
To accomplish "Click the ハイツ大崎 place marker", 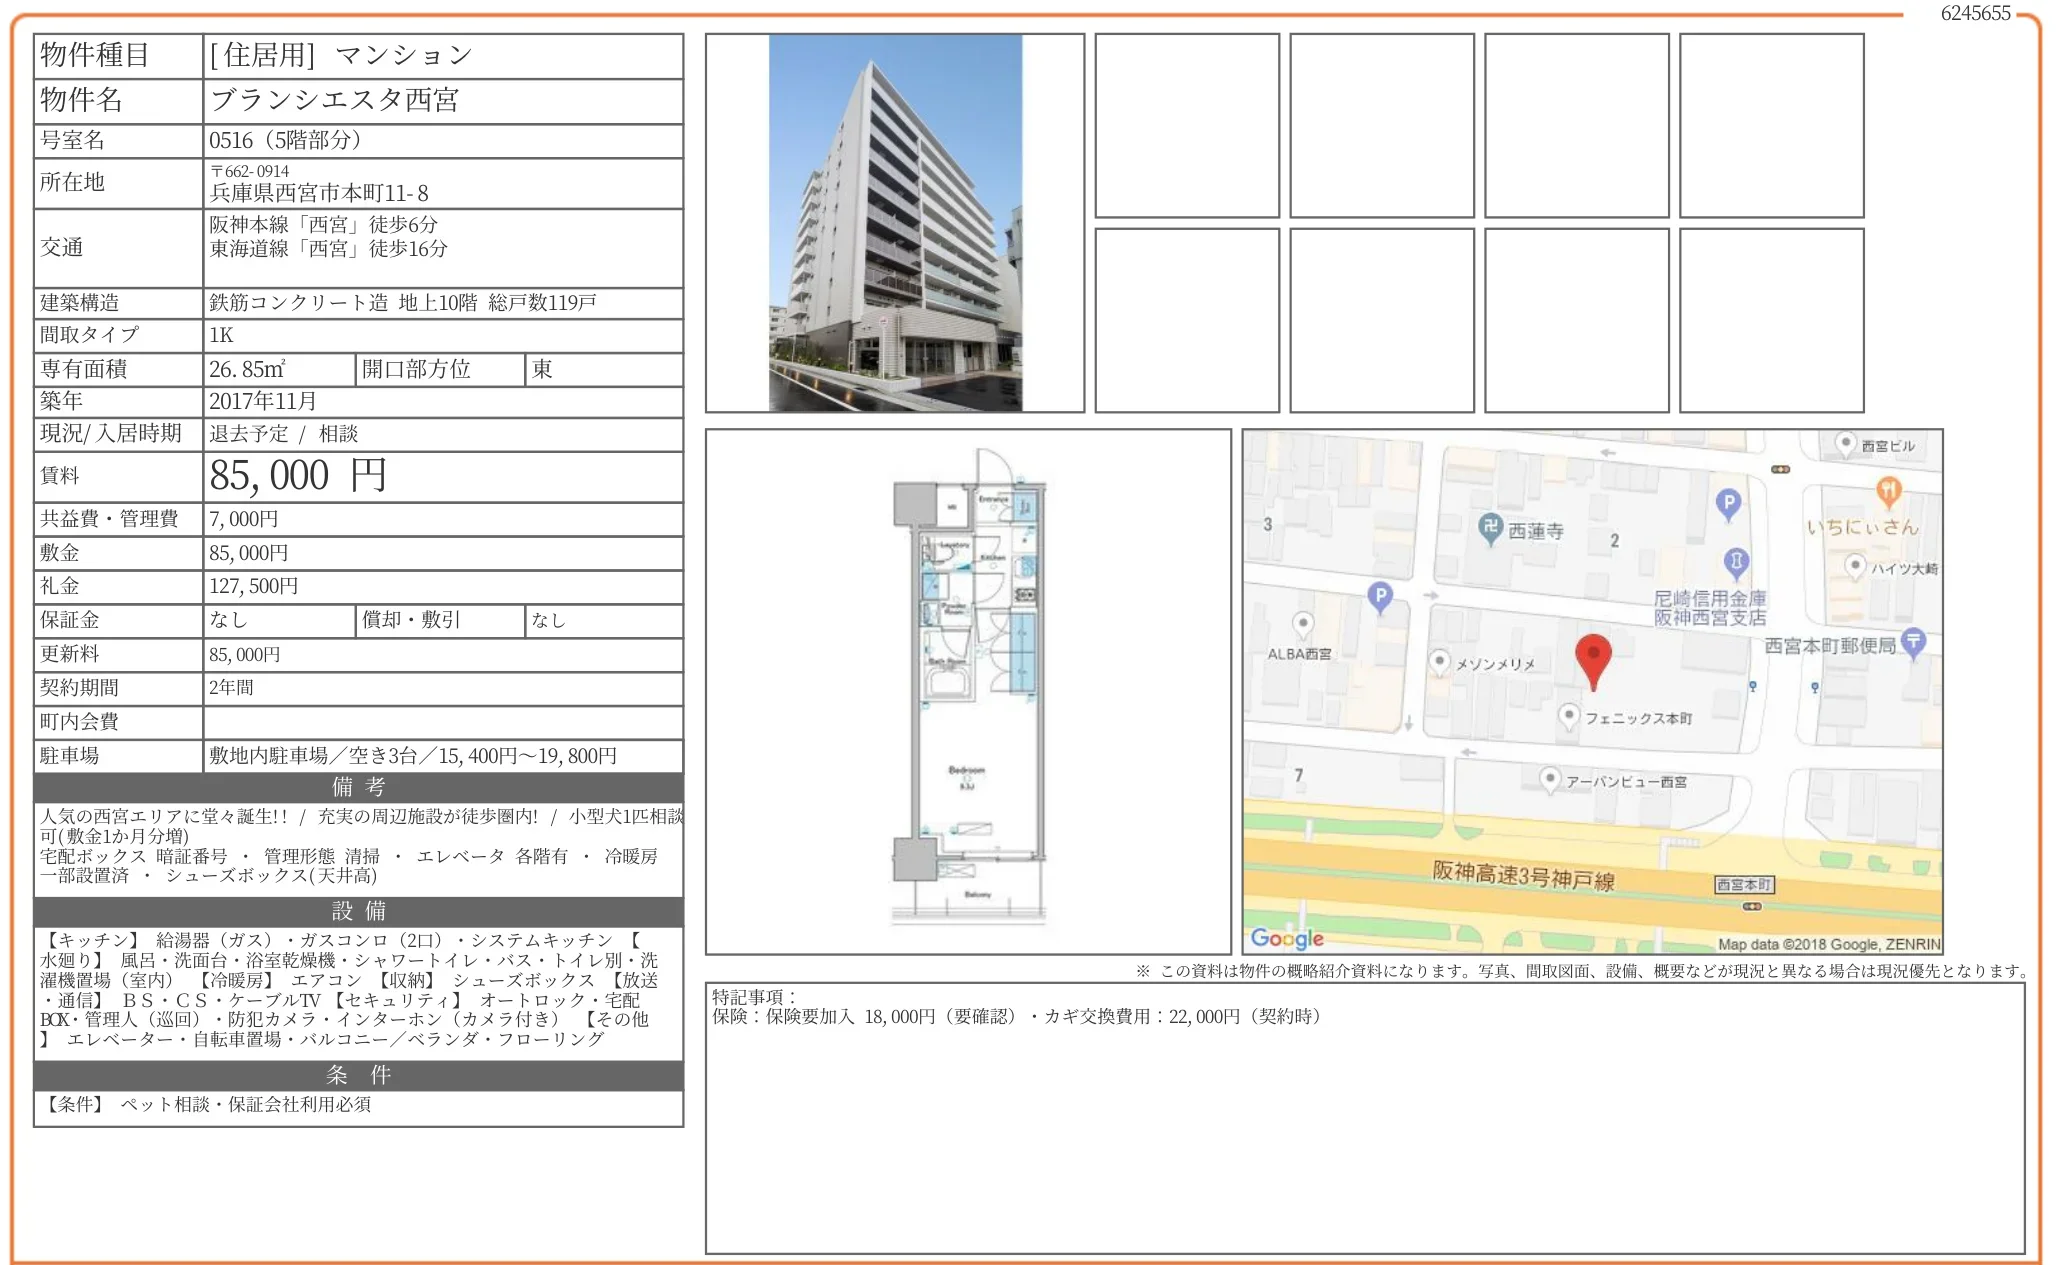I will coord(1855,566).
